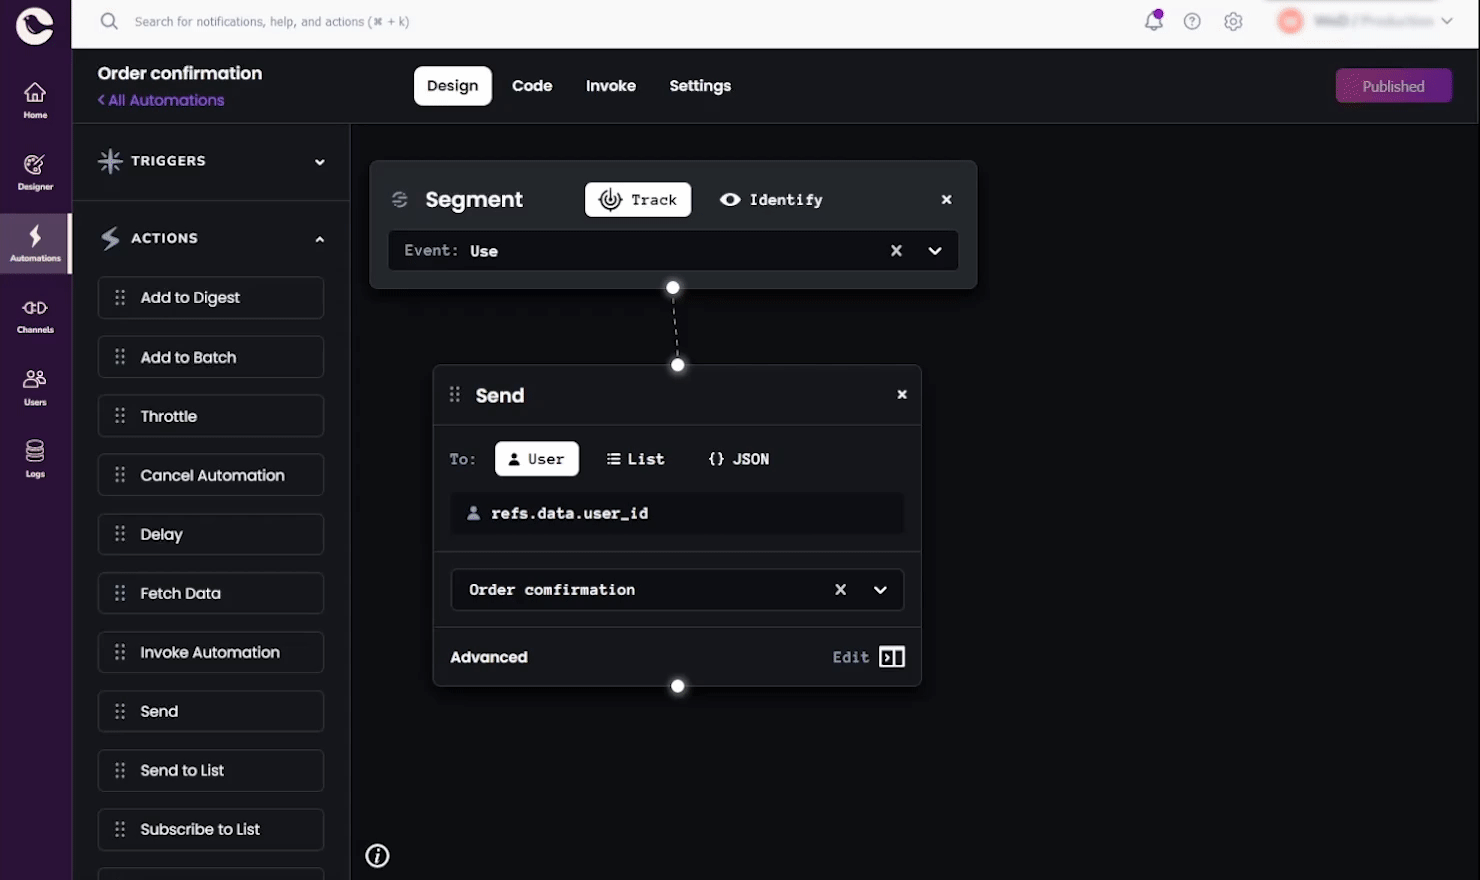Image resolution: width=1480 pixels, height=880 pixels.
Task: Open the settings gear in the top bar
Action: 1233,20
